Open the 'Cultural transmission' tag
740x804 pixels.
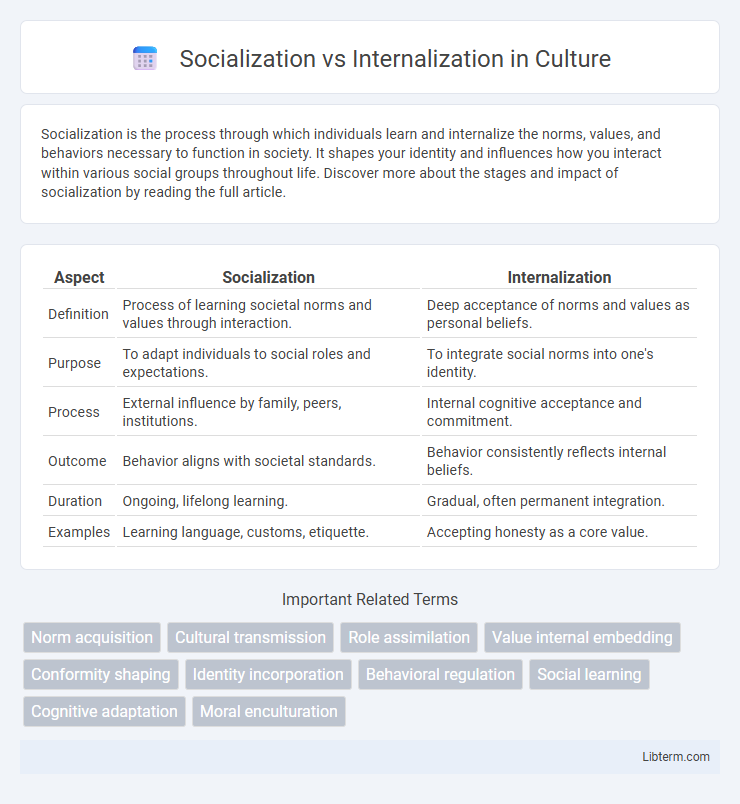250,637
